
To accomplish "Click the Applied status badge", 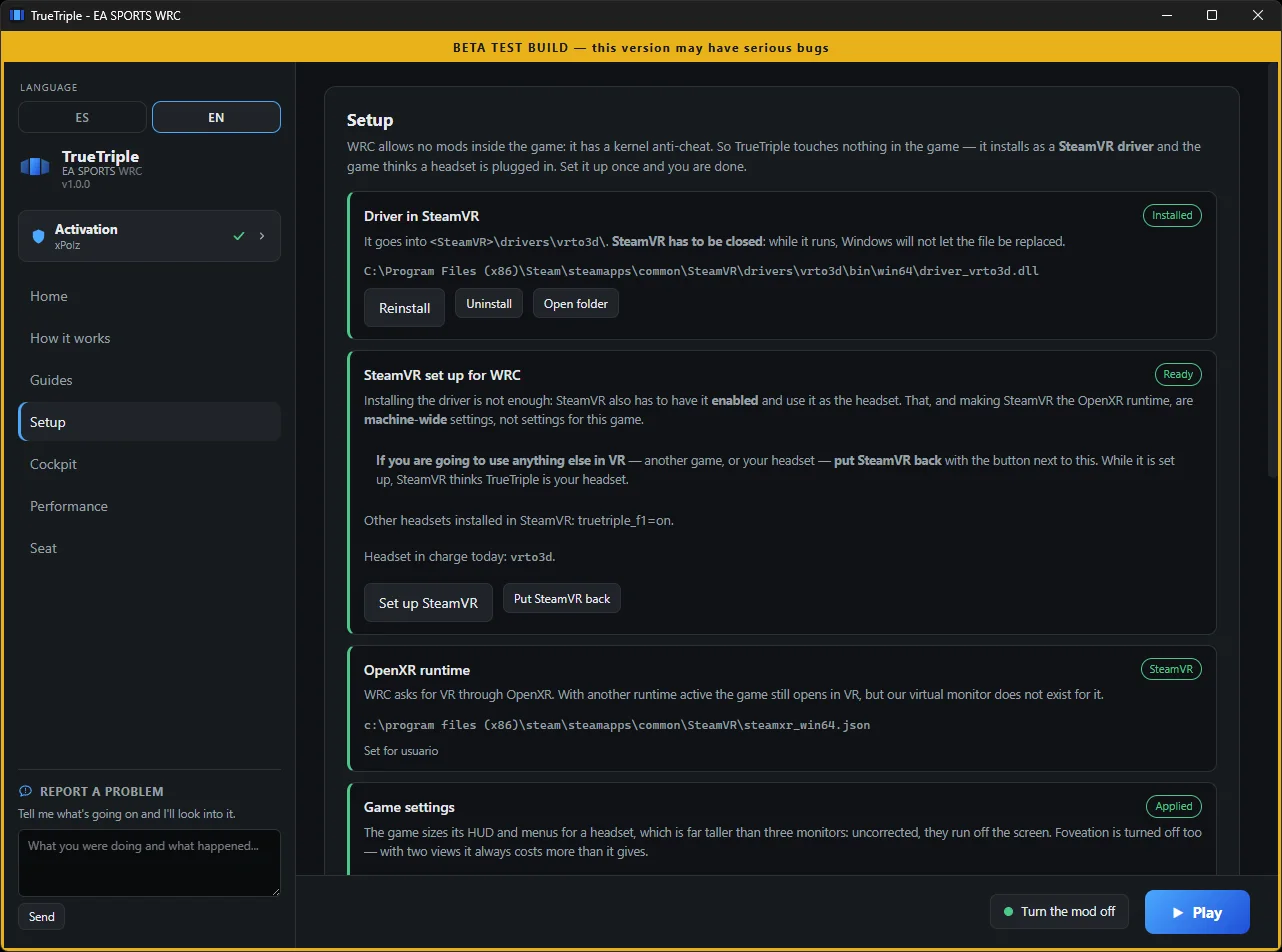I will (1174, 806).
